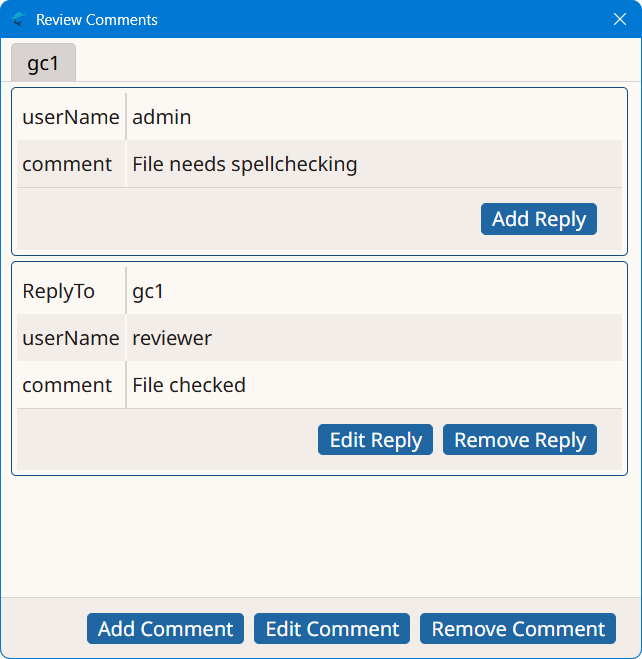Remove the reviewer's reply
Screen dimensions: 642x659
click(x=520, y=440)
